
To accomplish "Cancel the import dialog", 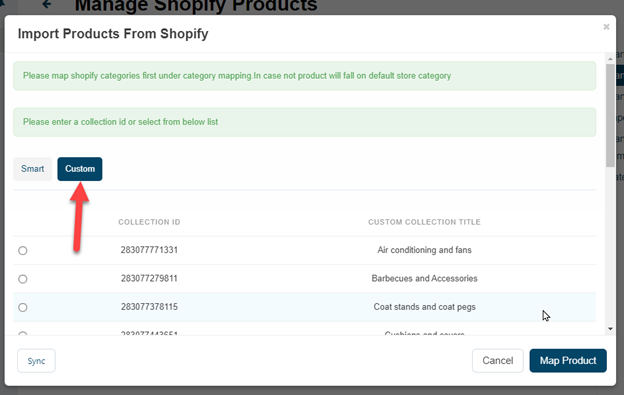I will pos(497,361).
